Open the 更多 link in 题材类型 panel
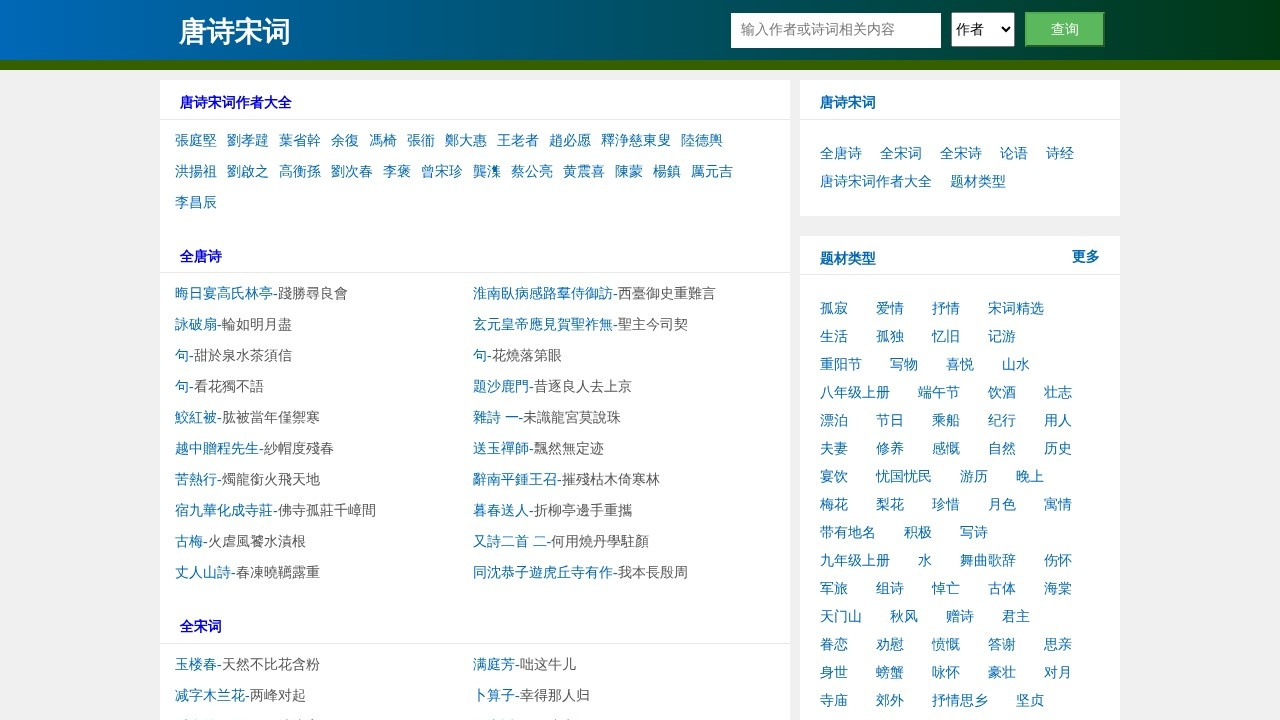 (1085, 256)
